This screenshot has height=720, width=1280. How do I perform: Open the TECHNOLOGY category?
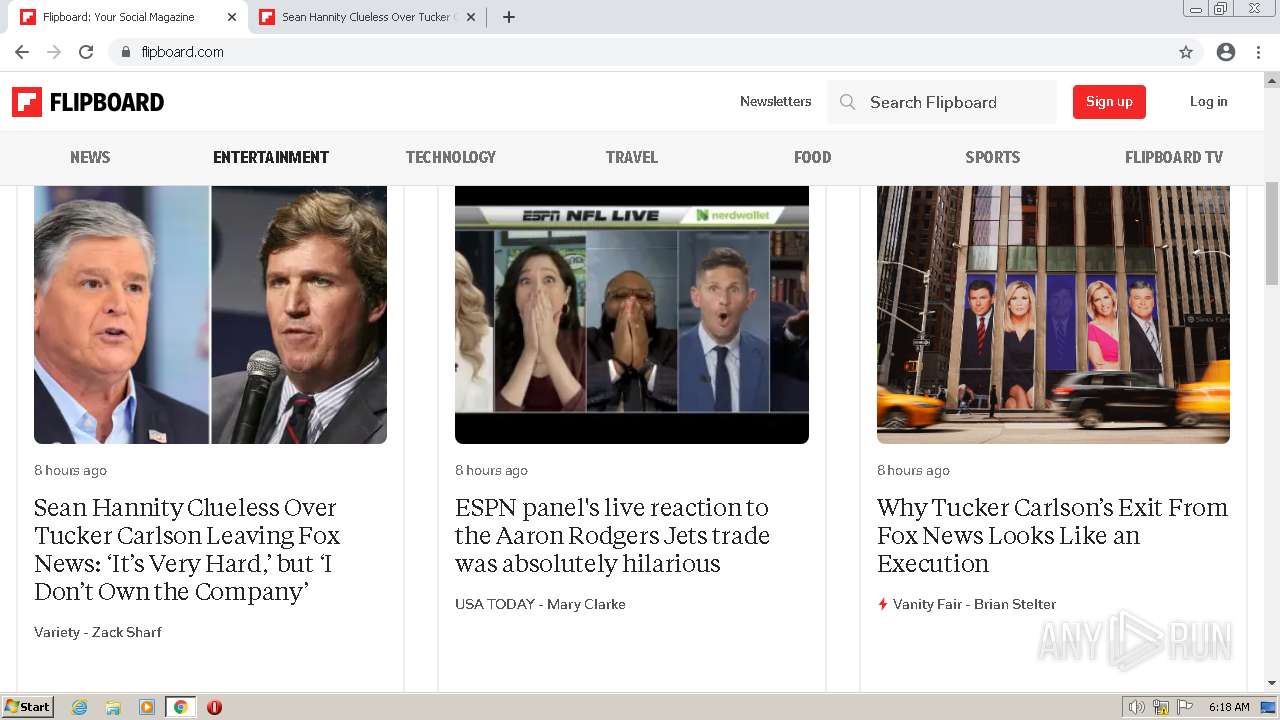[451, 157]
